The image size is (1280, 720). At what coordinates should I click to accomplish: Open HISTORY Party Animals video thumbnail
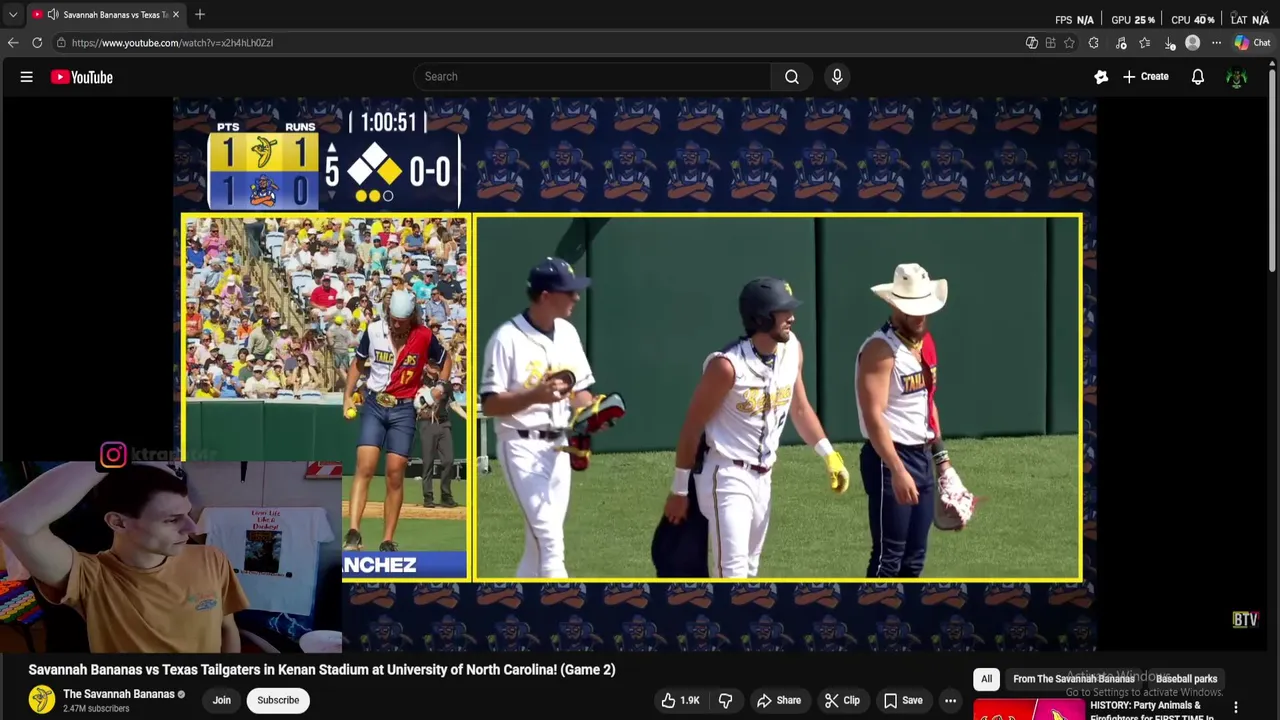click(x=1028, y=709)
